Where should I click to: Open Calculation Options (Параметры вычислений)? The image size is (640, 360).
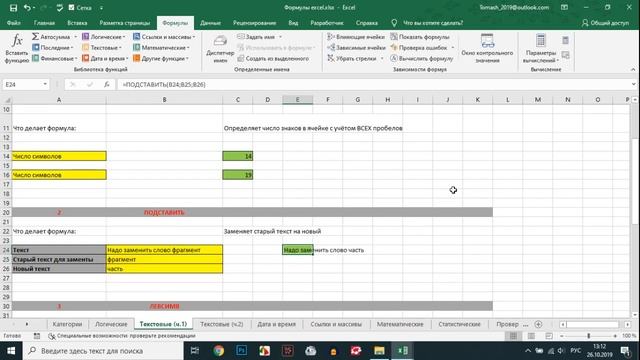point(541,49)
